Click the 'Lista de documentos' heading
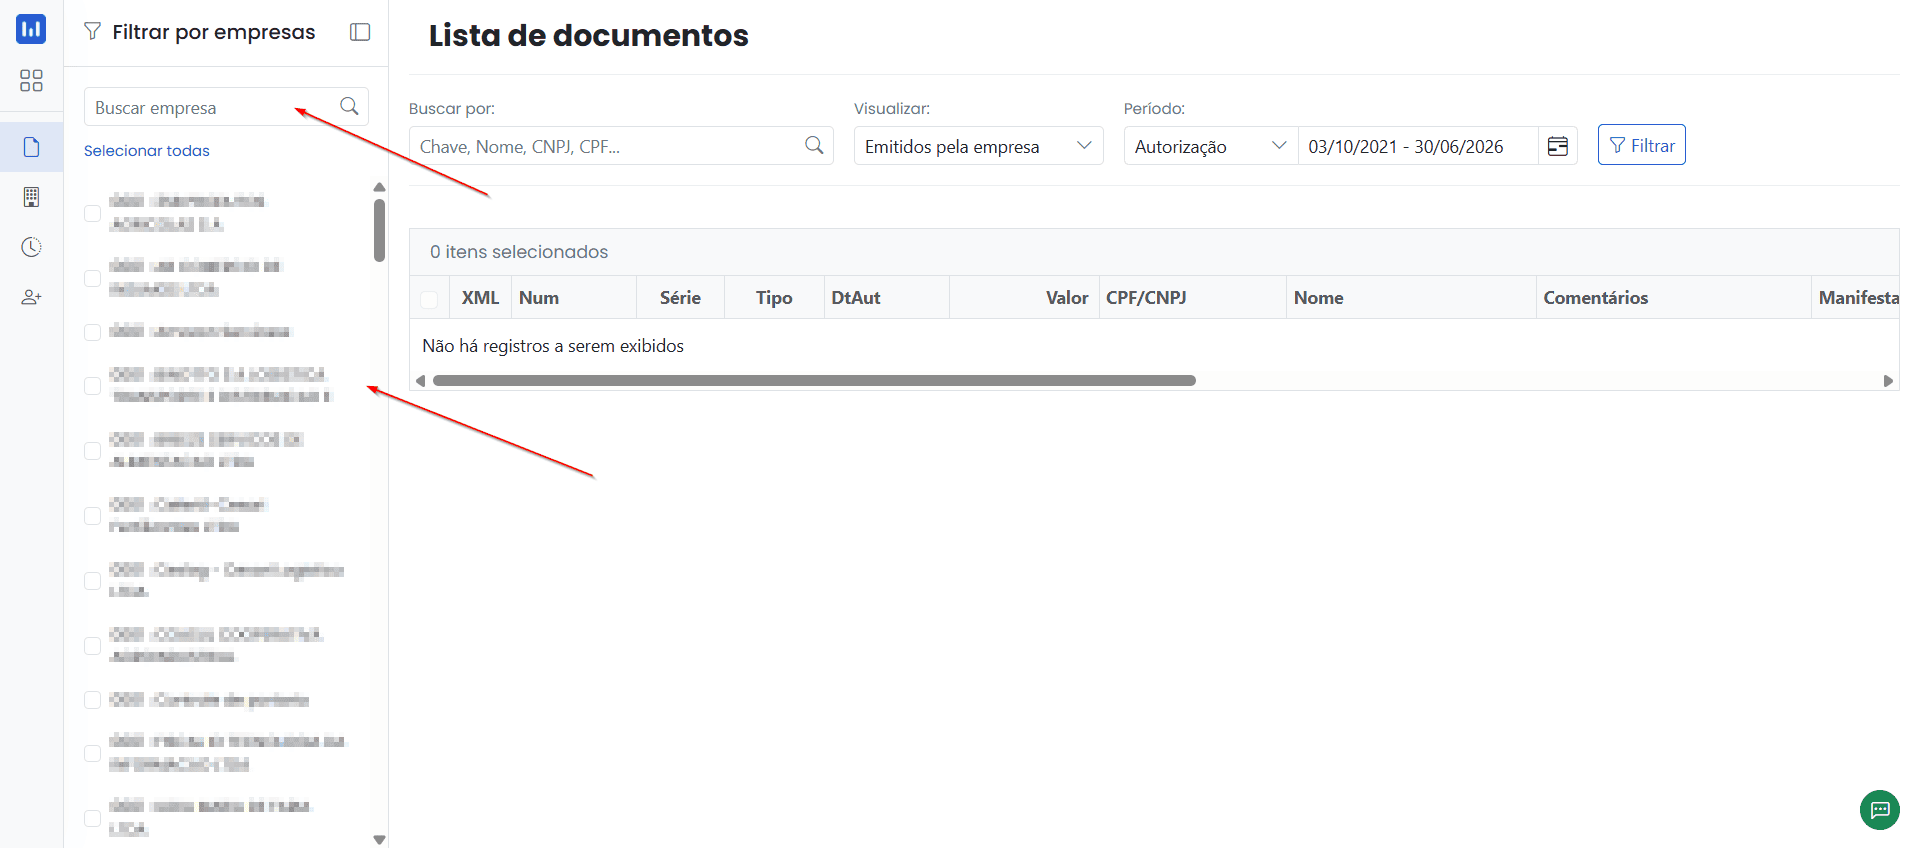The image size is (1919, 848). pos(588,35)
